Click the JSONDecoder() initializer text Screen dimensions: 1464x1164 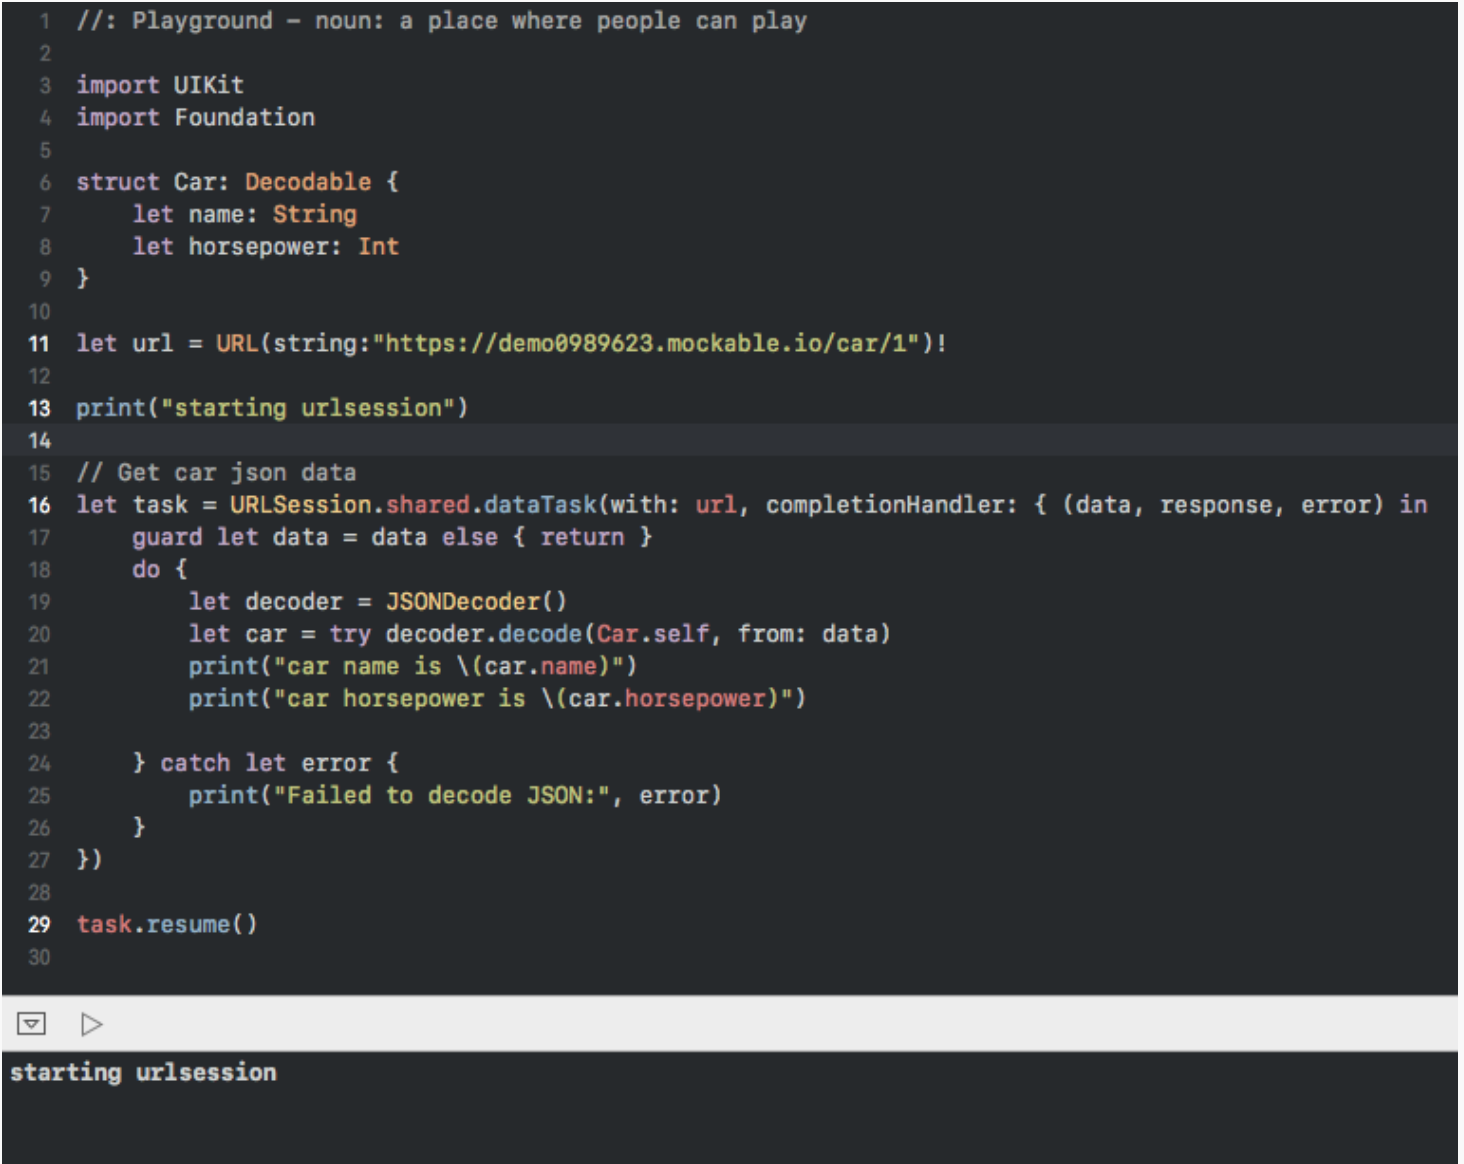(476, 602)
